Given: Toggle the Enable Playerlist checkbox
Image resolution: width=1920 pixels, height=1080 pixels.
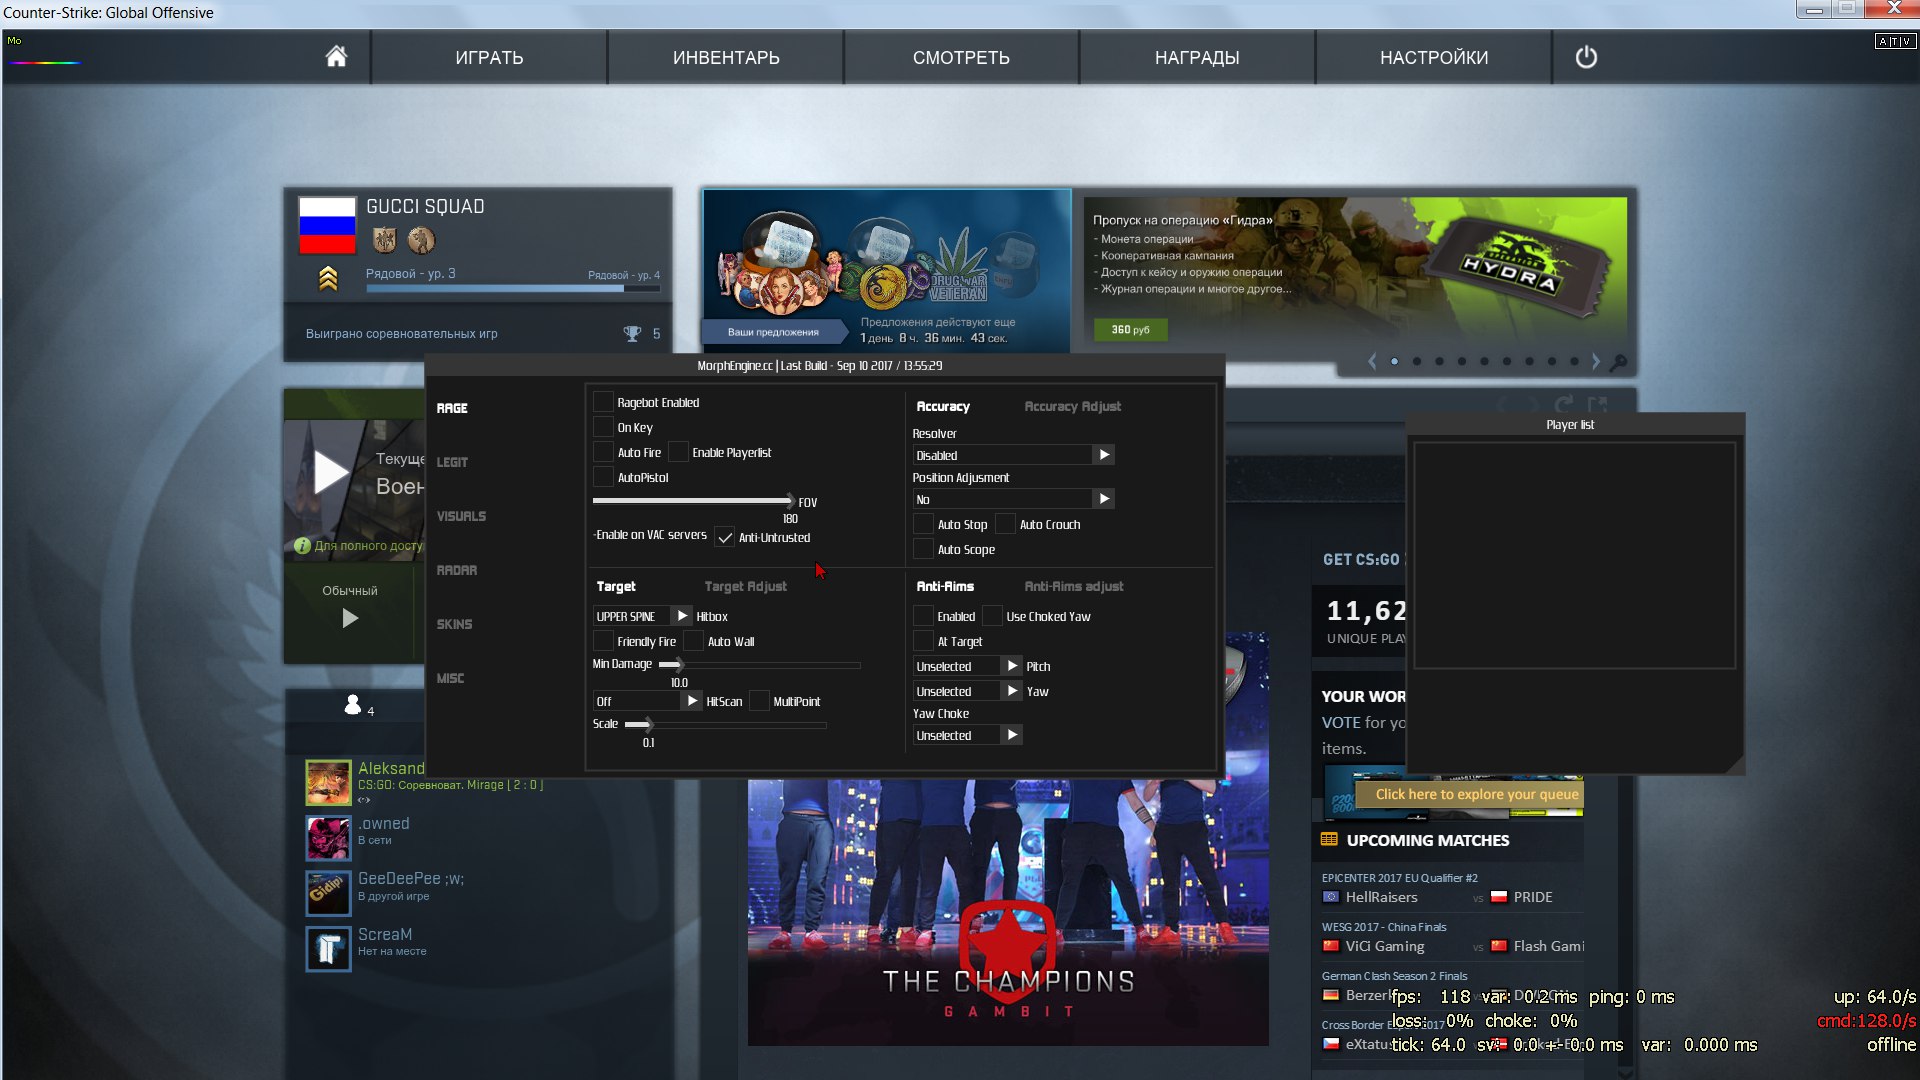Looking at the screenshot, I should [678, 452].
